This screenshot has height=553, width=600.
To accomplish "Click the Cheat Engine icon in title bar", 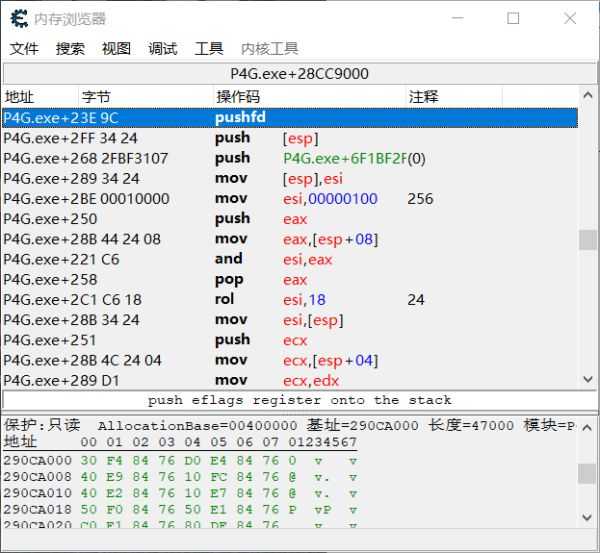I will [x=17, y=19].
